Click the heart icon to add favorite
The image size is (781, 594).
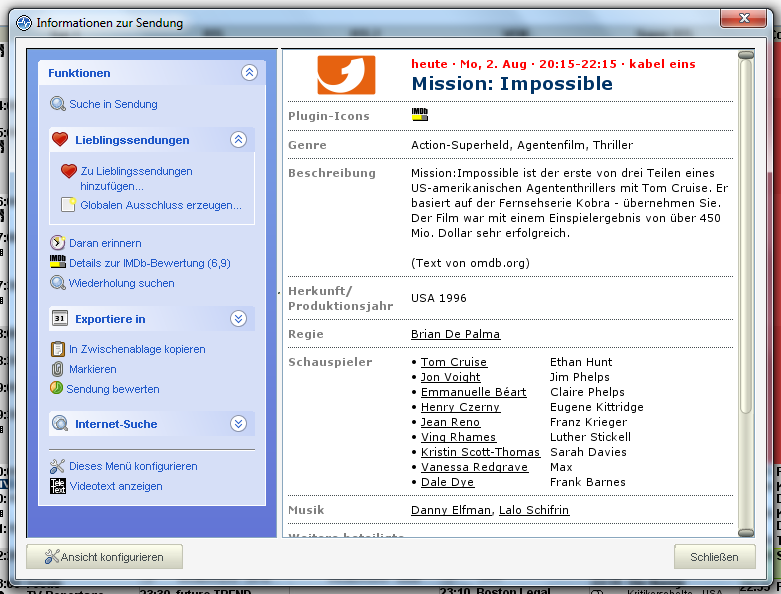pos(68,171)
